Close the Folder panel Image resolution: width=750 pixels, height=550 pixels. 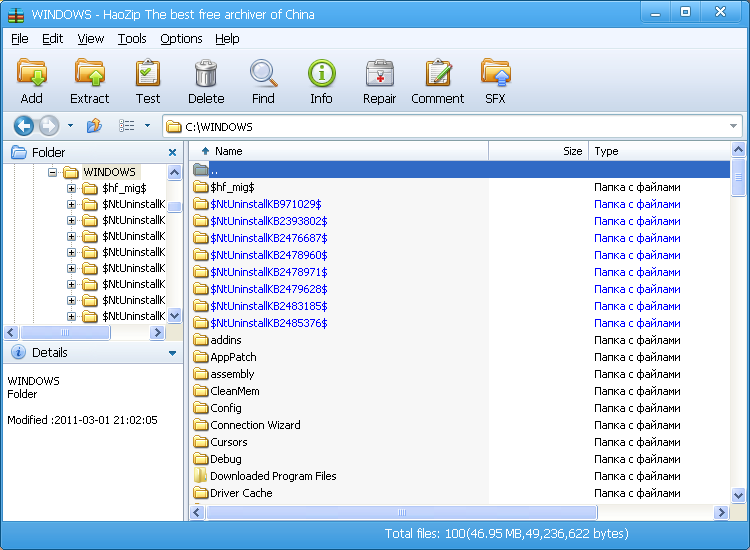(x=173, y=153)
